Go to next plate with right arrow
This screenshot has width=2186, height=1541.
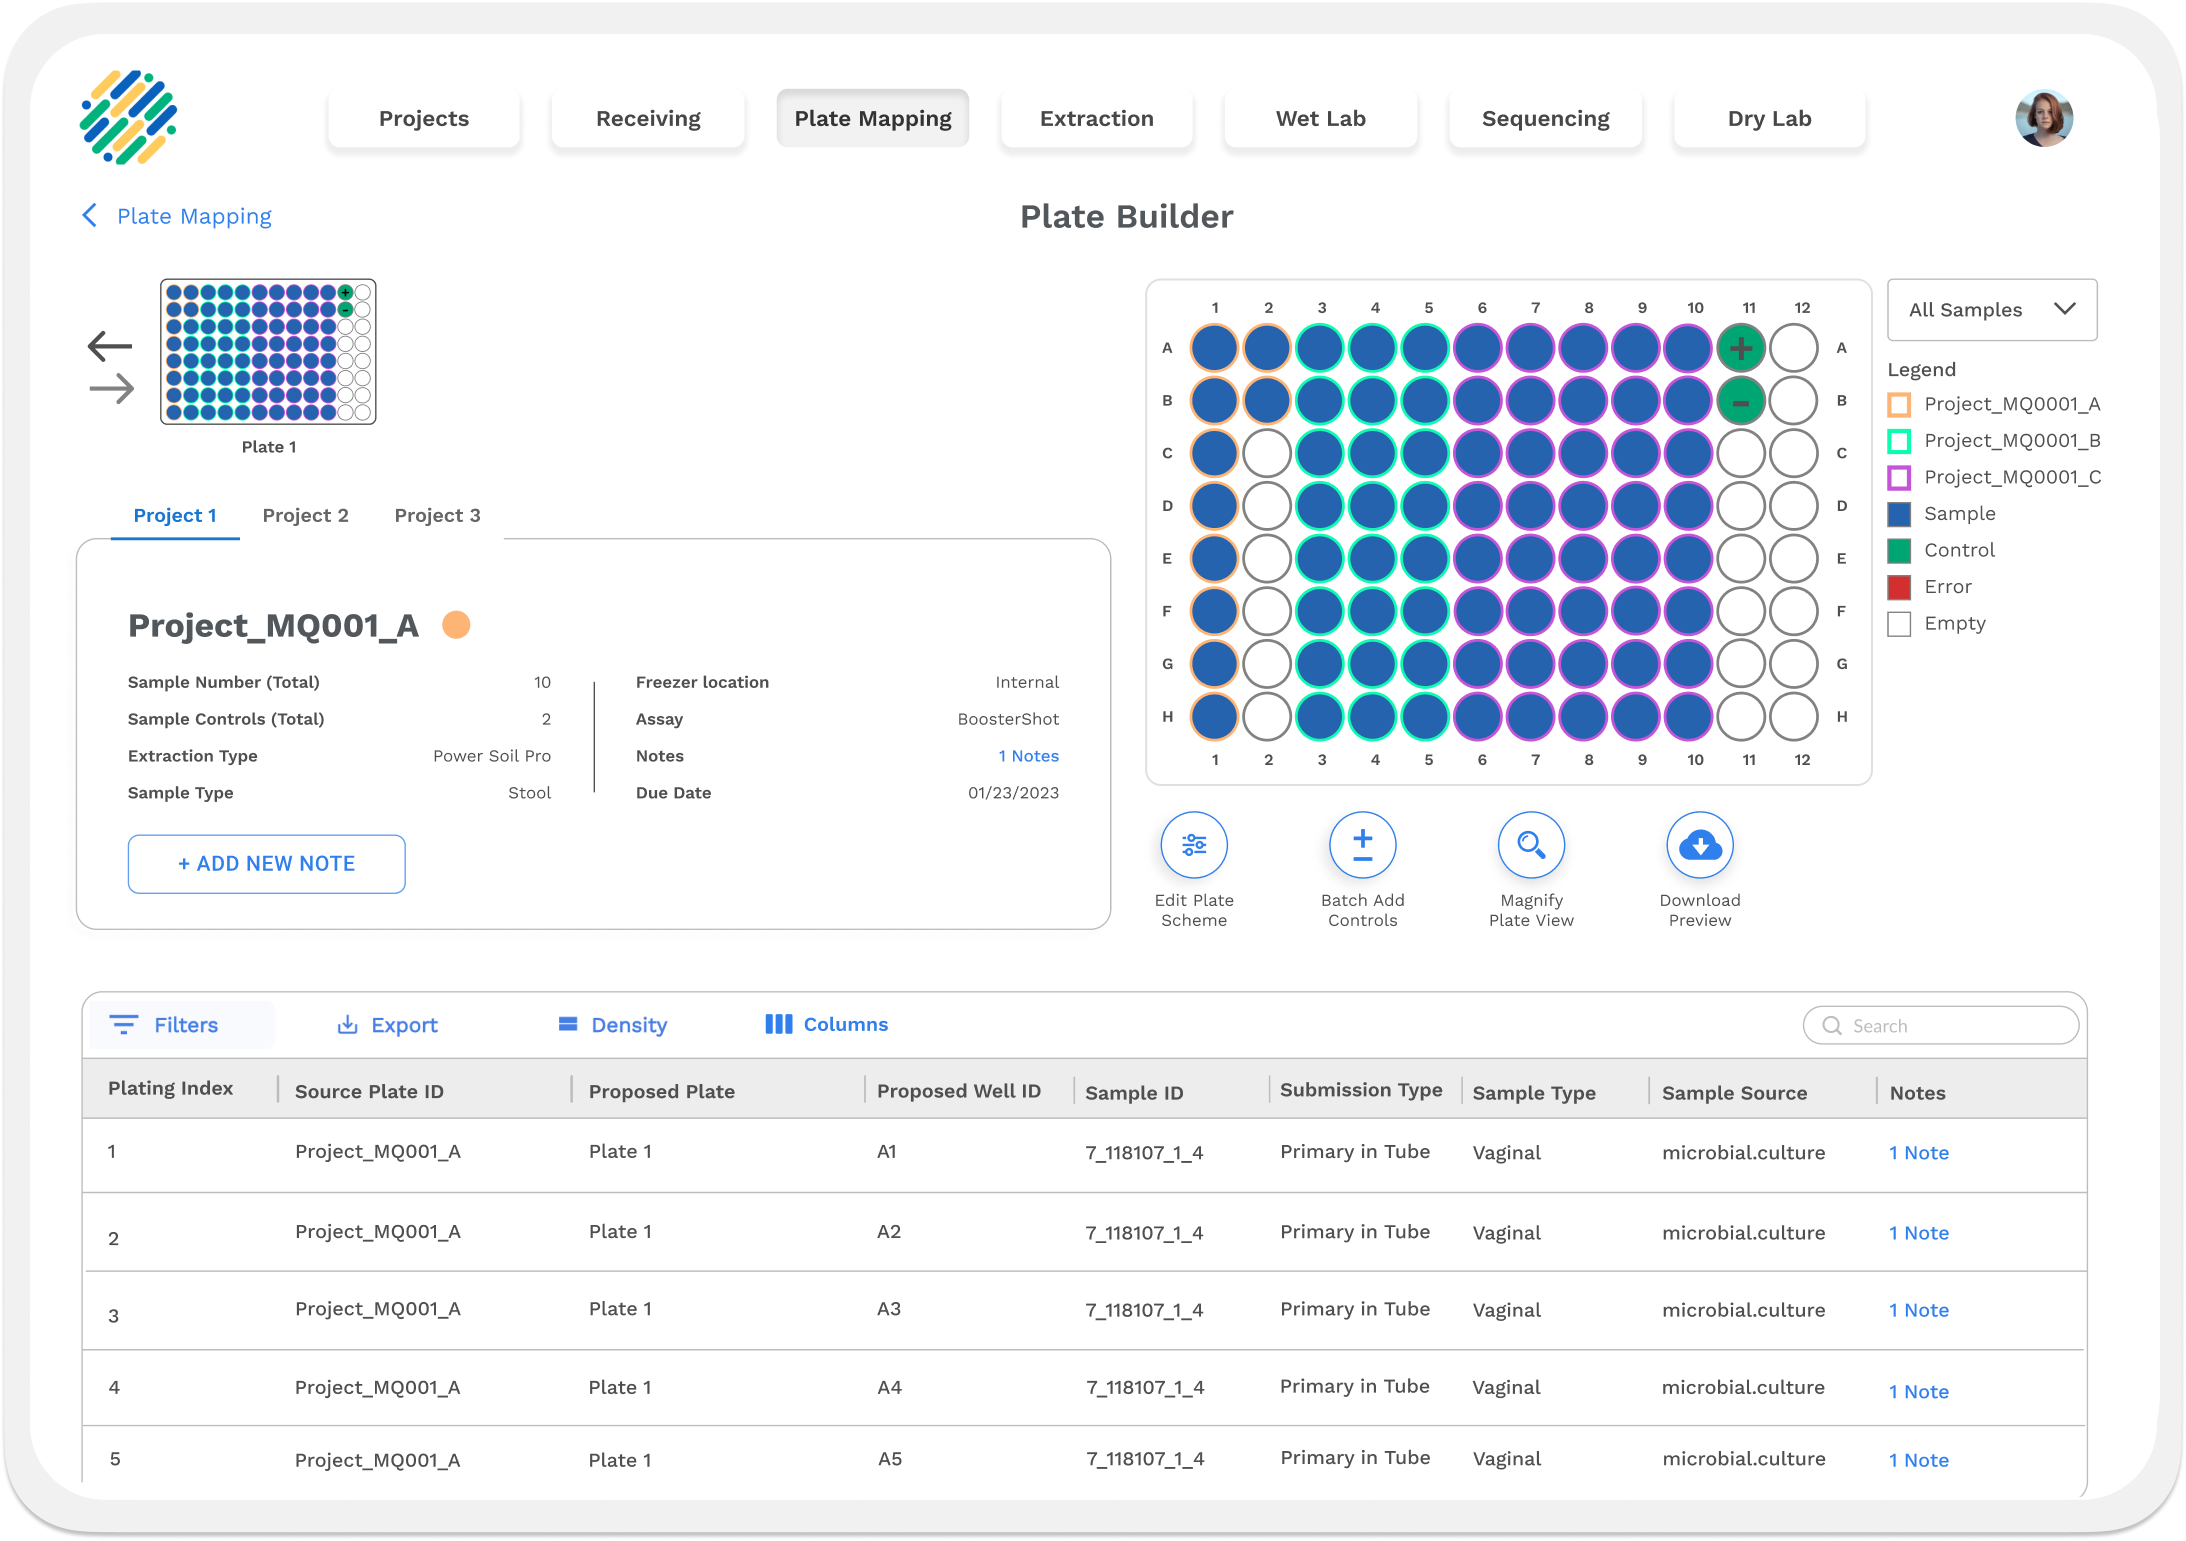(x=111, y=389)
